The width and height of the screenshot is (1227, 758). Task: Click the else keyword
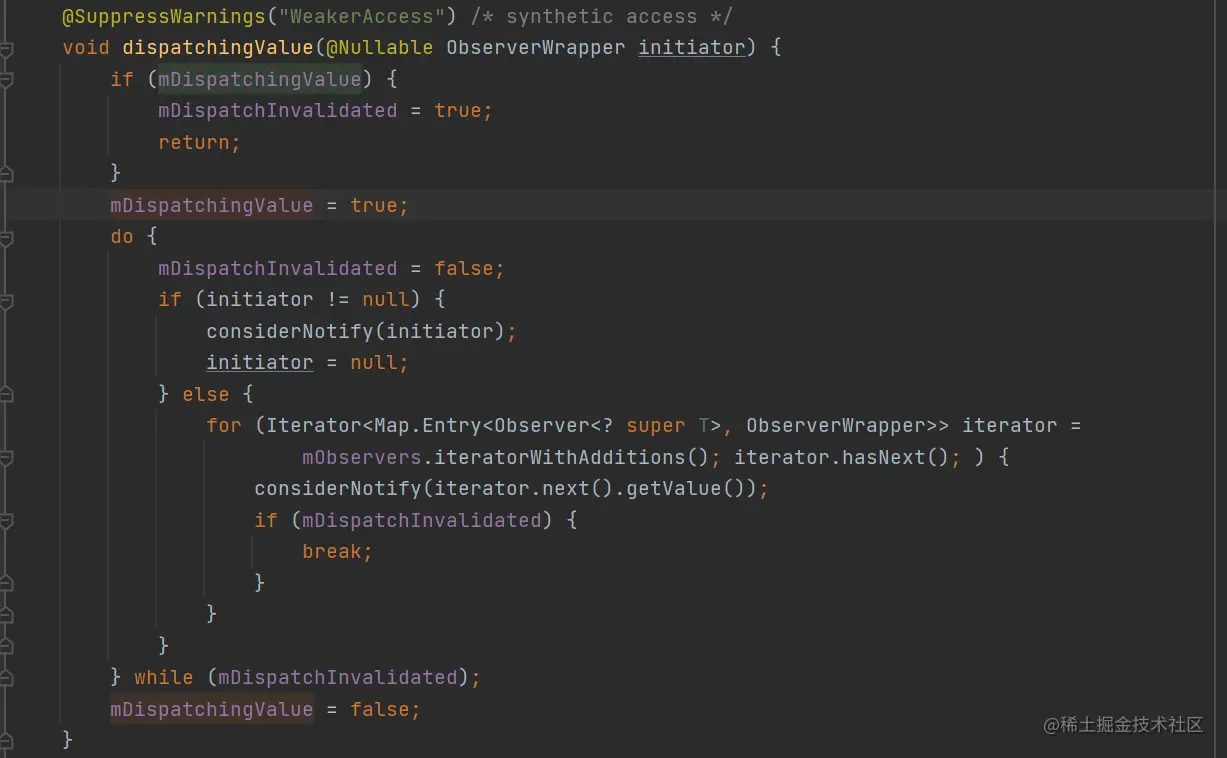pos(206,394)
